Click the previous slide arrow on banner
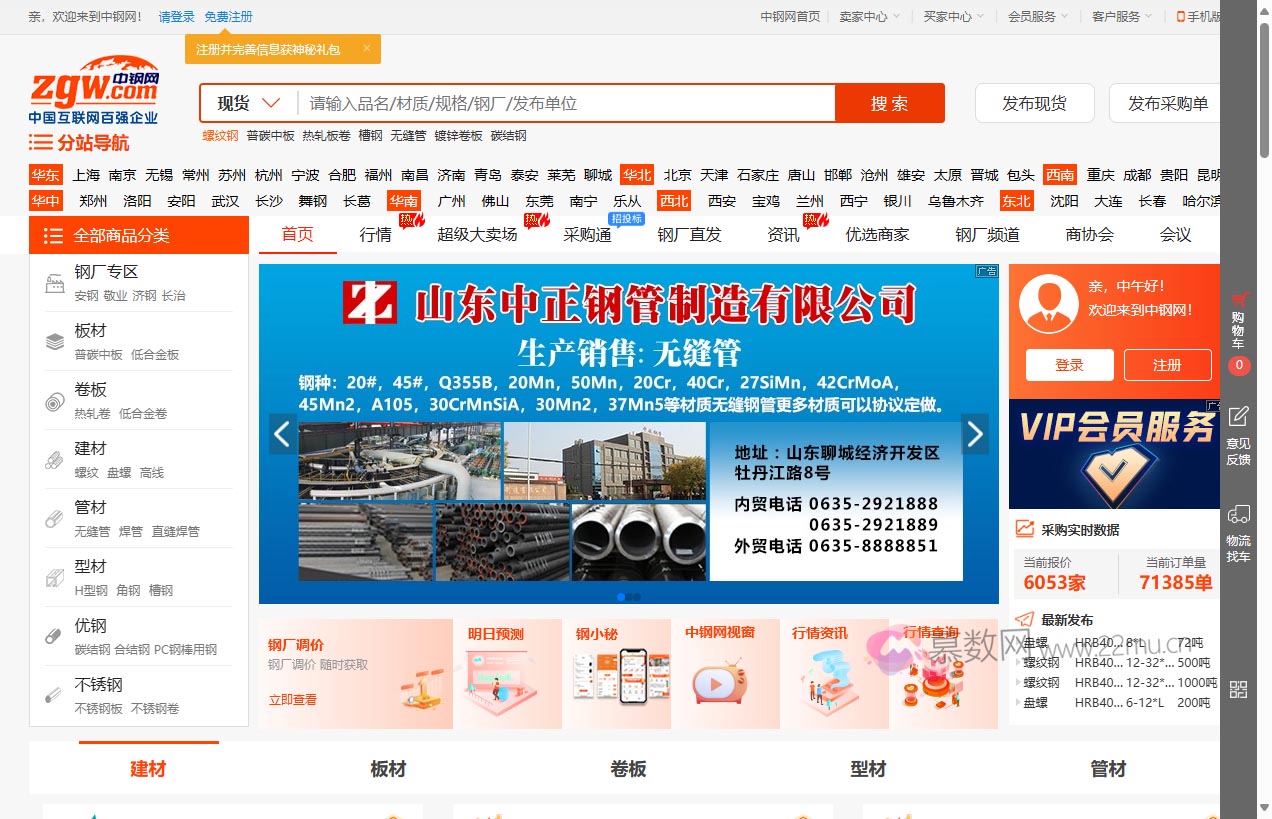The height and width of the screenshot is (819, 1272). [x=283, y=434]
